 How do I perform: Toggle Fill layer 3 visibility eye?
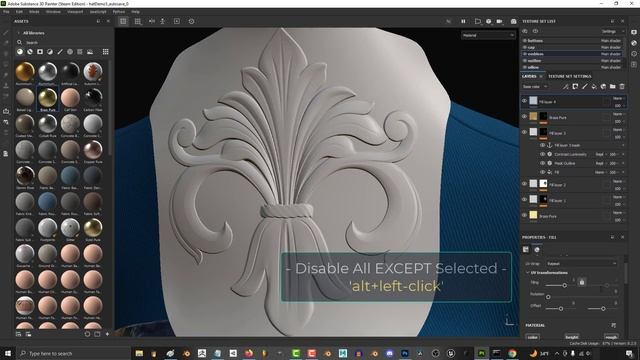524,132
